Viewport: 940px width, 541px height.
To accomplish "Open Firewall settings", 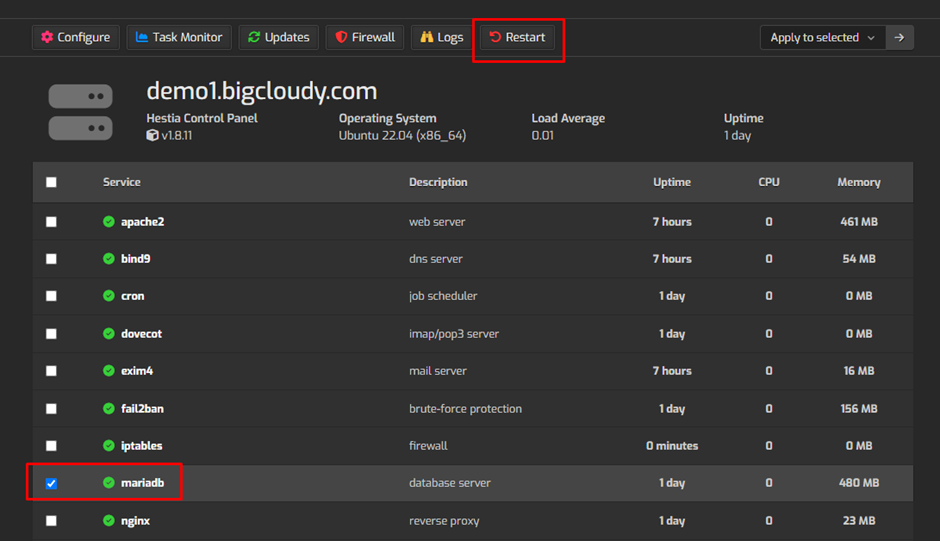I will [x=364, y=37].
